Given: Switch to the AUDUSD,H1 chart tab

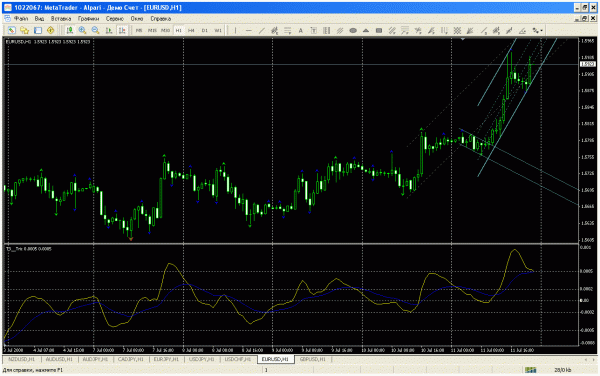Looking at the screenshot, I should point(59,359).
